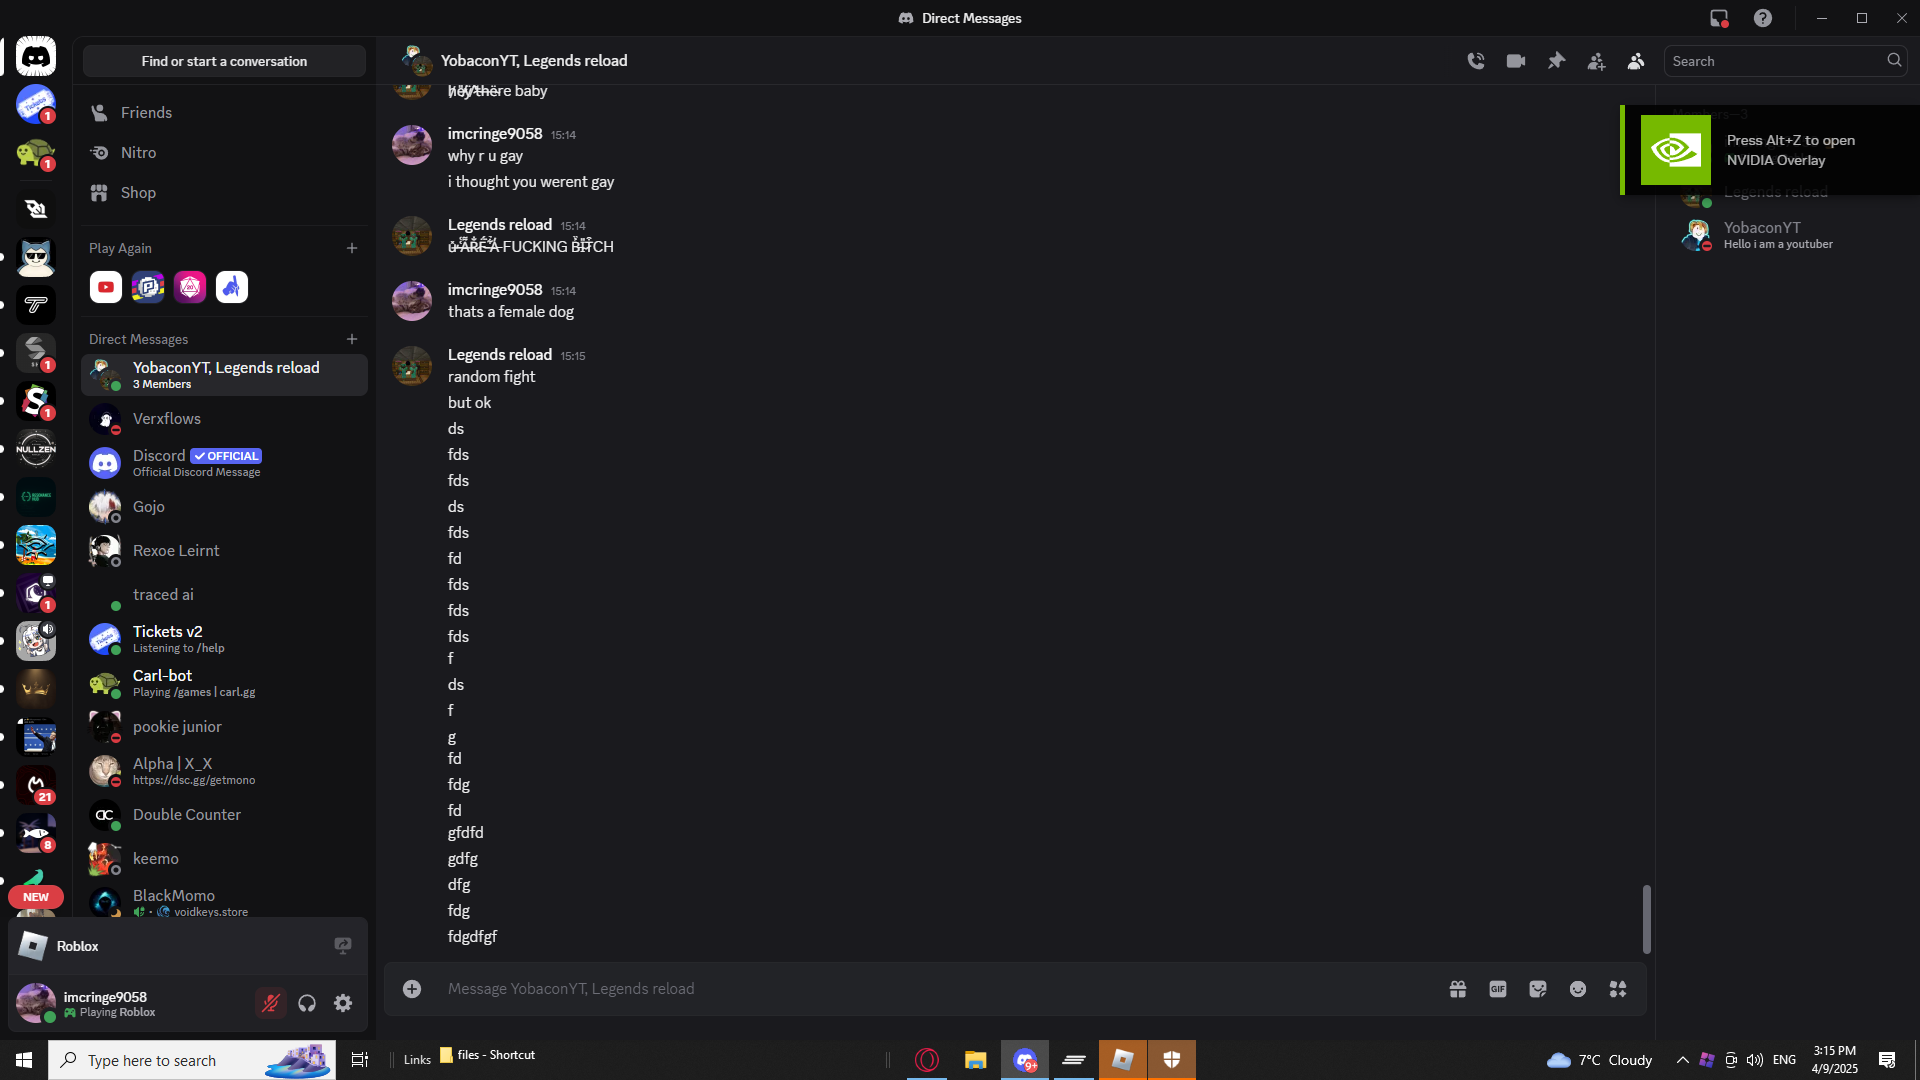This screenshot has height=1080, width=1920.
Task: Open the Windows Start menu
Action: (24, 1060)
